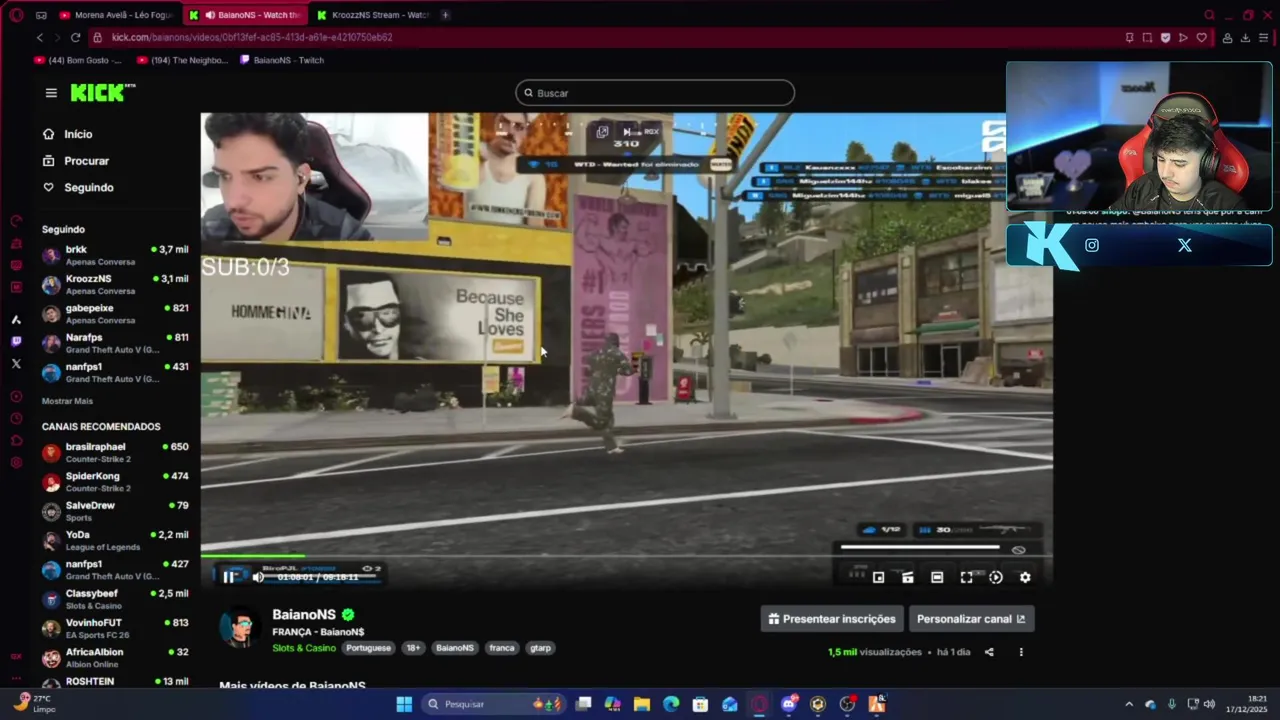Viewport: 1280px width, 720px height.
Task: Show hidden system tray icons
Action: tap(1129, 704)
